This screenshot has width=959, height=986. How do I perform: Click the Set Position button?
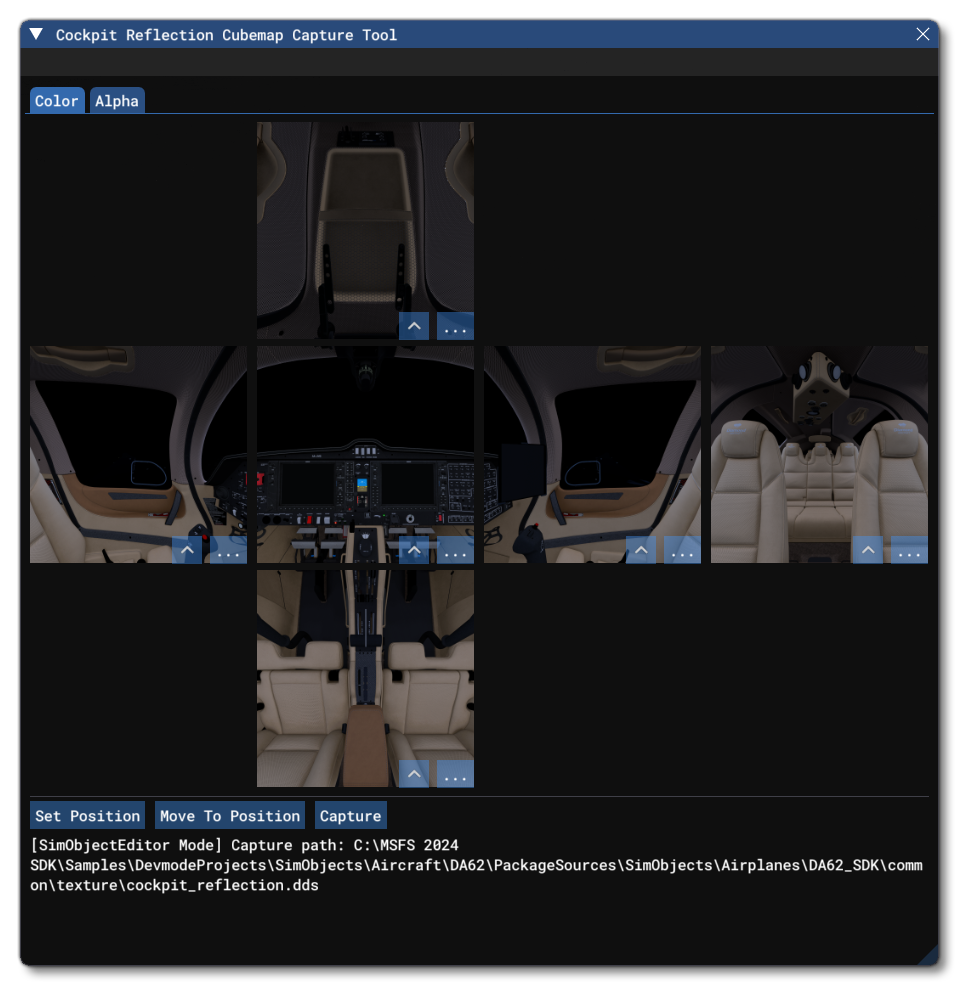tap(87, 816)
